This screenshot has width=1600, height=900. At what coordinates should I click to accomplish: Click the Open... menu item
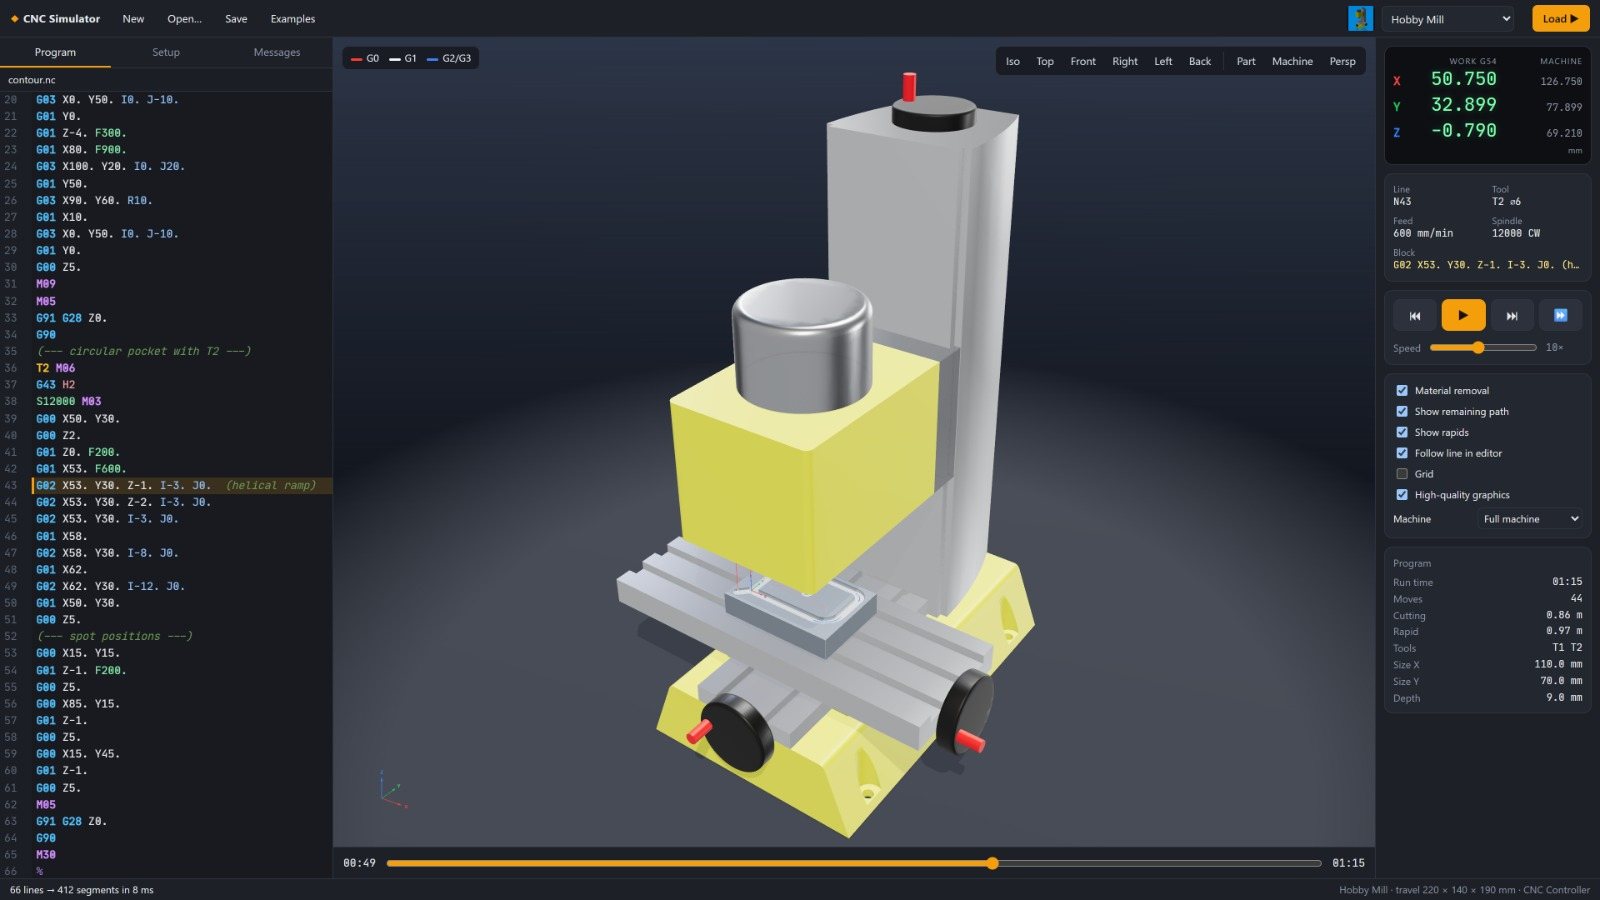(184, 19)
